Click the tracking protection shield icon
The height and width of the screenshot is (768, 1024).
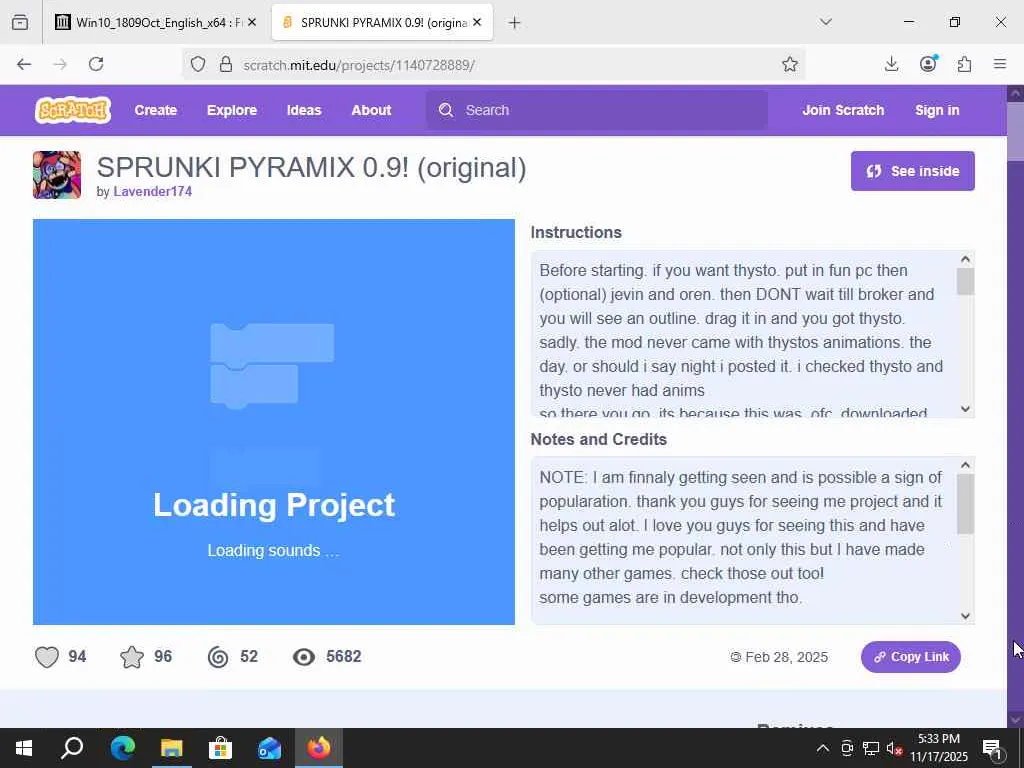198,64
